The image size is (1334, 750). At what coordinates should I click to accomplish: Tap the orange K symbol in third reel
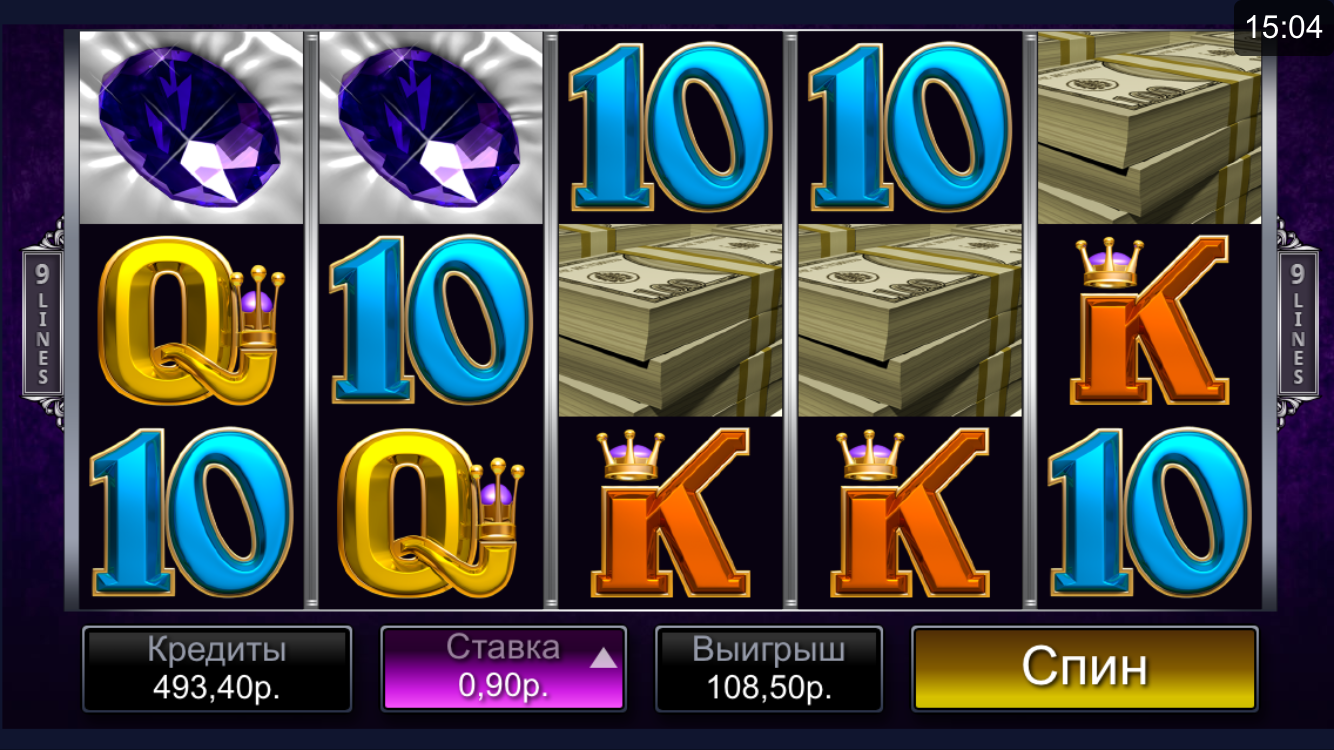click(x=670, y=513)
